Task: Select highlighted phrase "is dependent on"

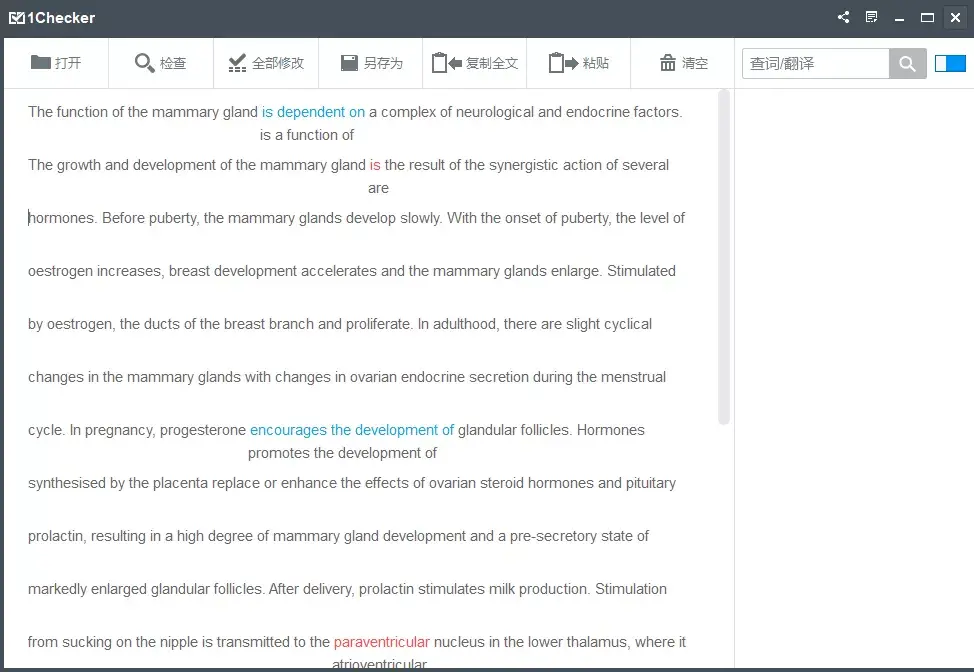Action: click(x=313, y=112)
